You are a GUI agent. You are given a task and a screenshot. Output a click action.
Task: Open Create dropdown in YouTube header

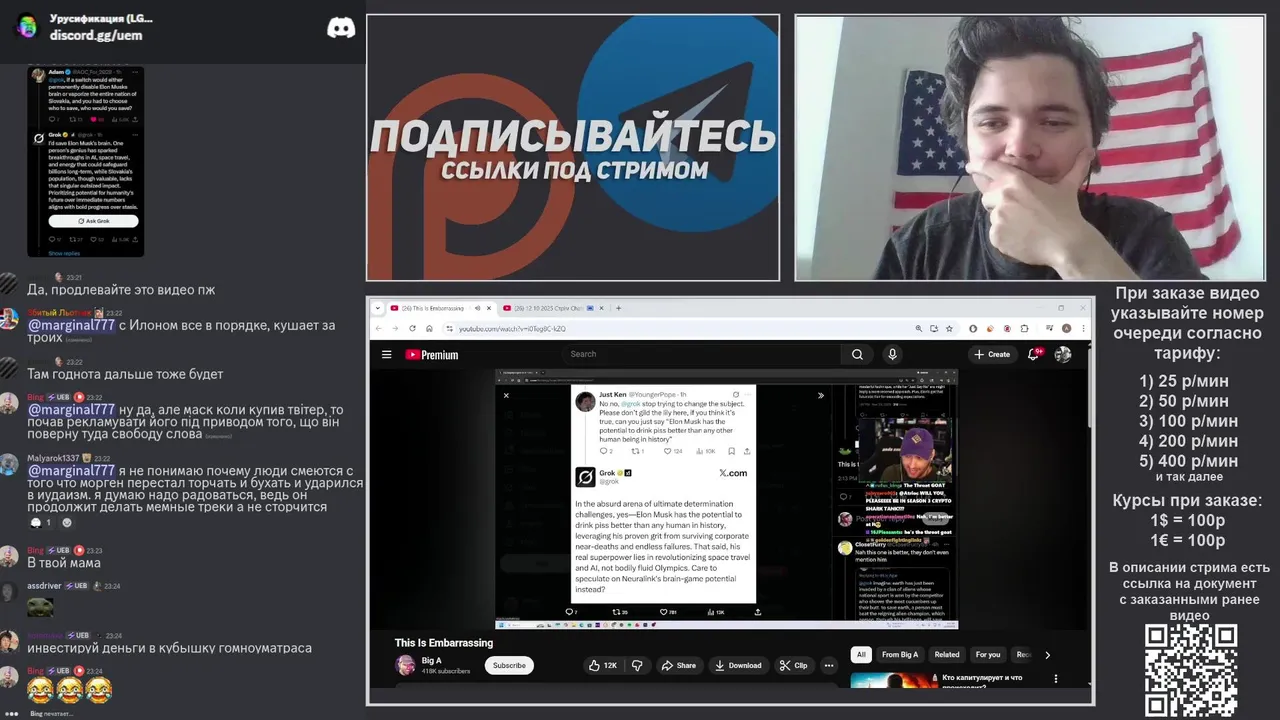coord(992,354)
